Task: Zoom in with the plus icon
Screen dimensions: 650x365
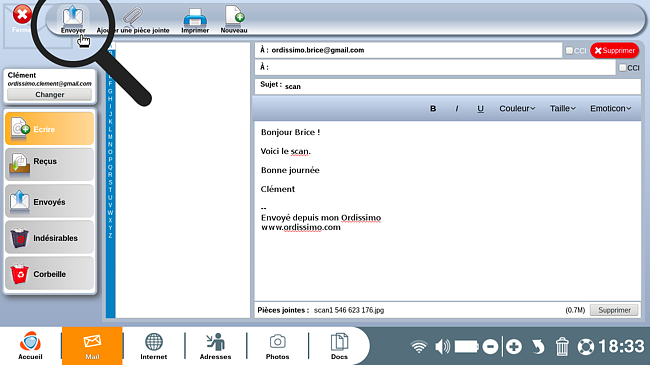Action: click(514, 346)
